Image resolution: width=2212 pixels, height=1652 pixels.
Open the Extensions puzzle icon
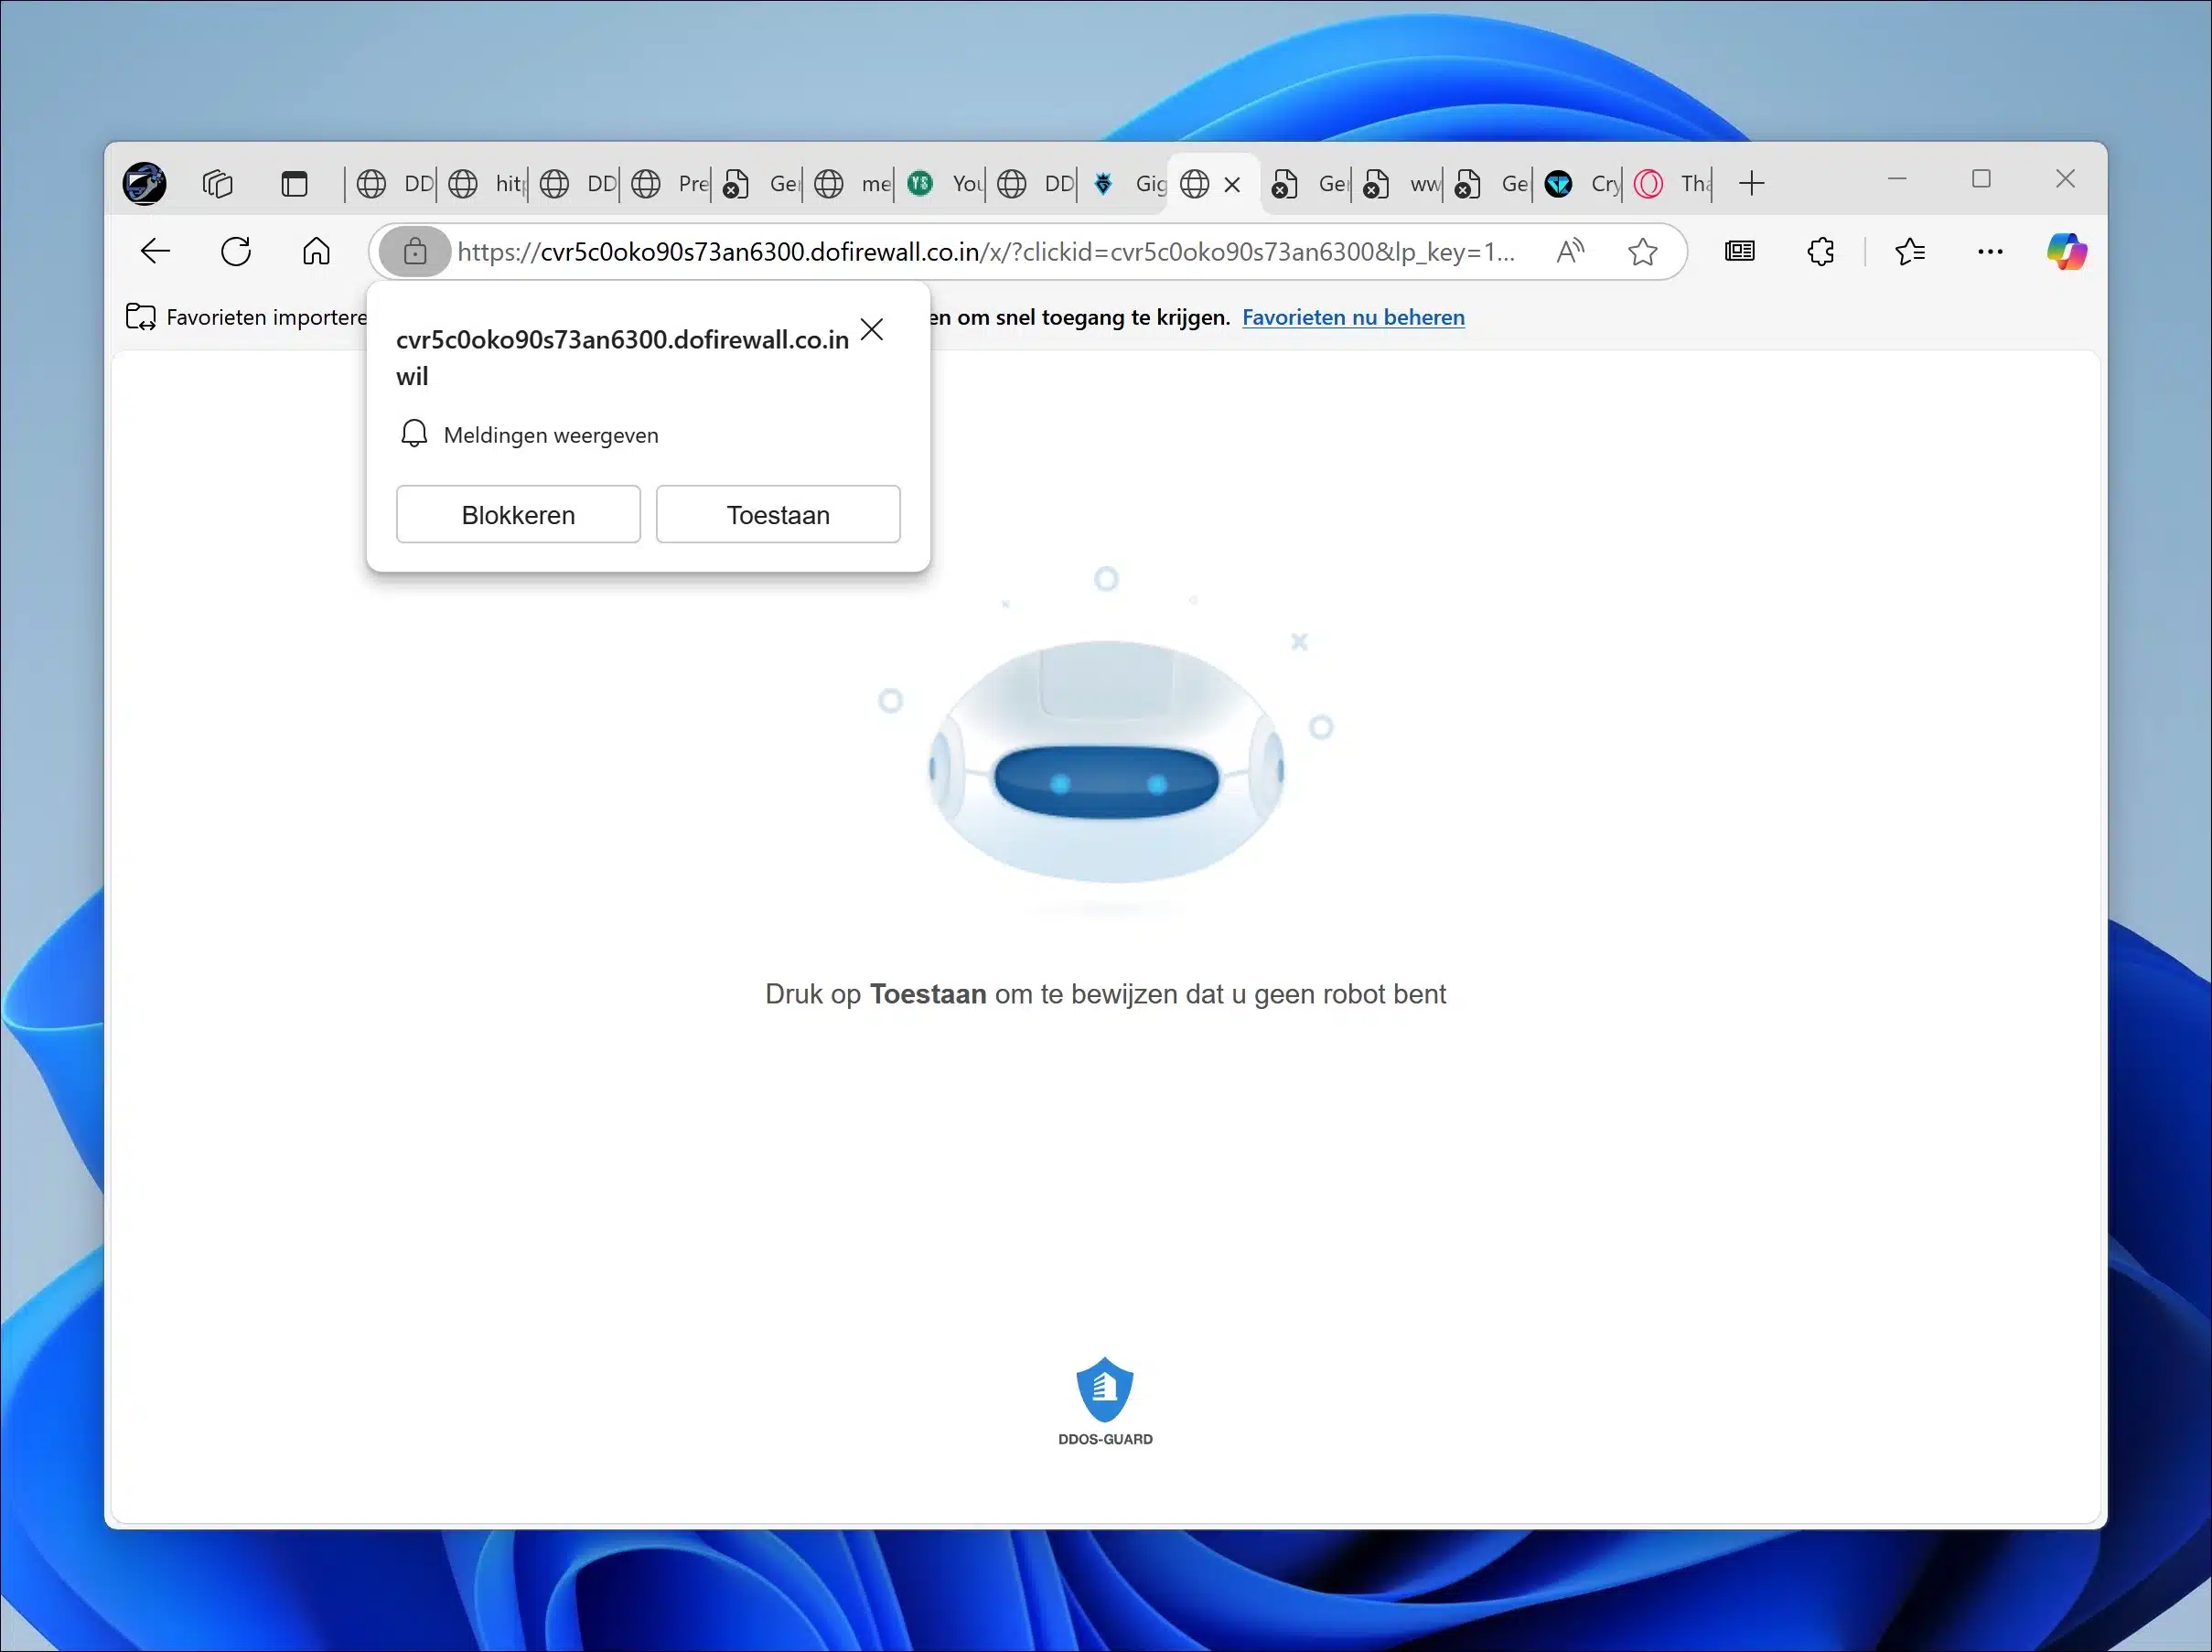[x=1821, y=252]
